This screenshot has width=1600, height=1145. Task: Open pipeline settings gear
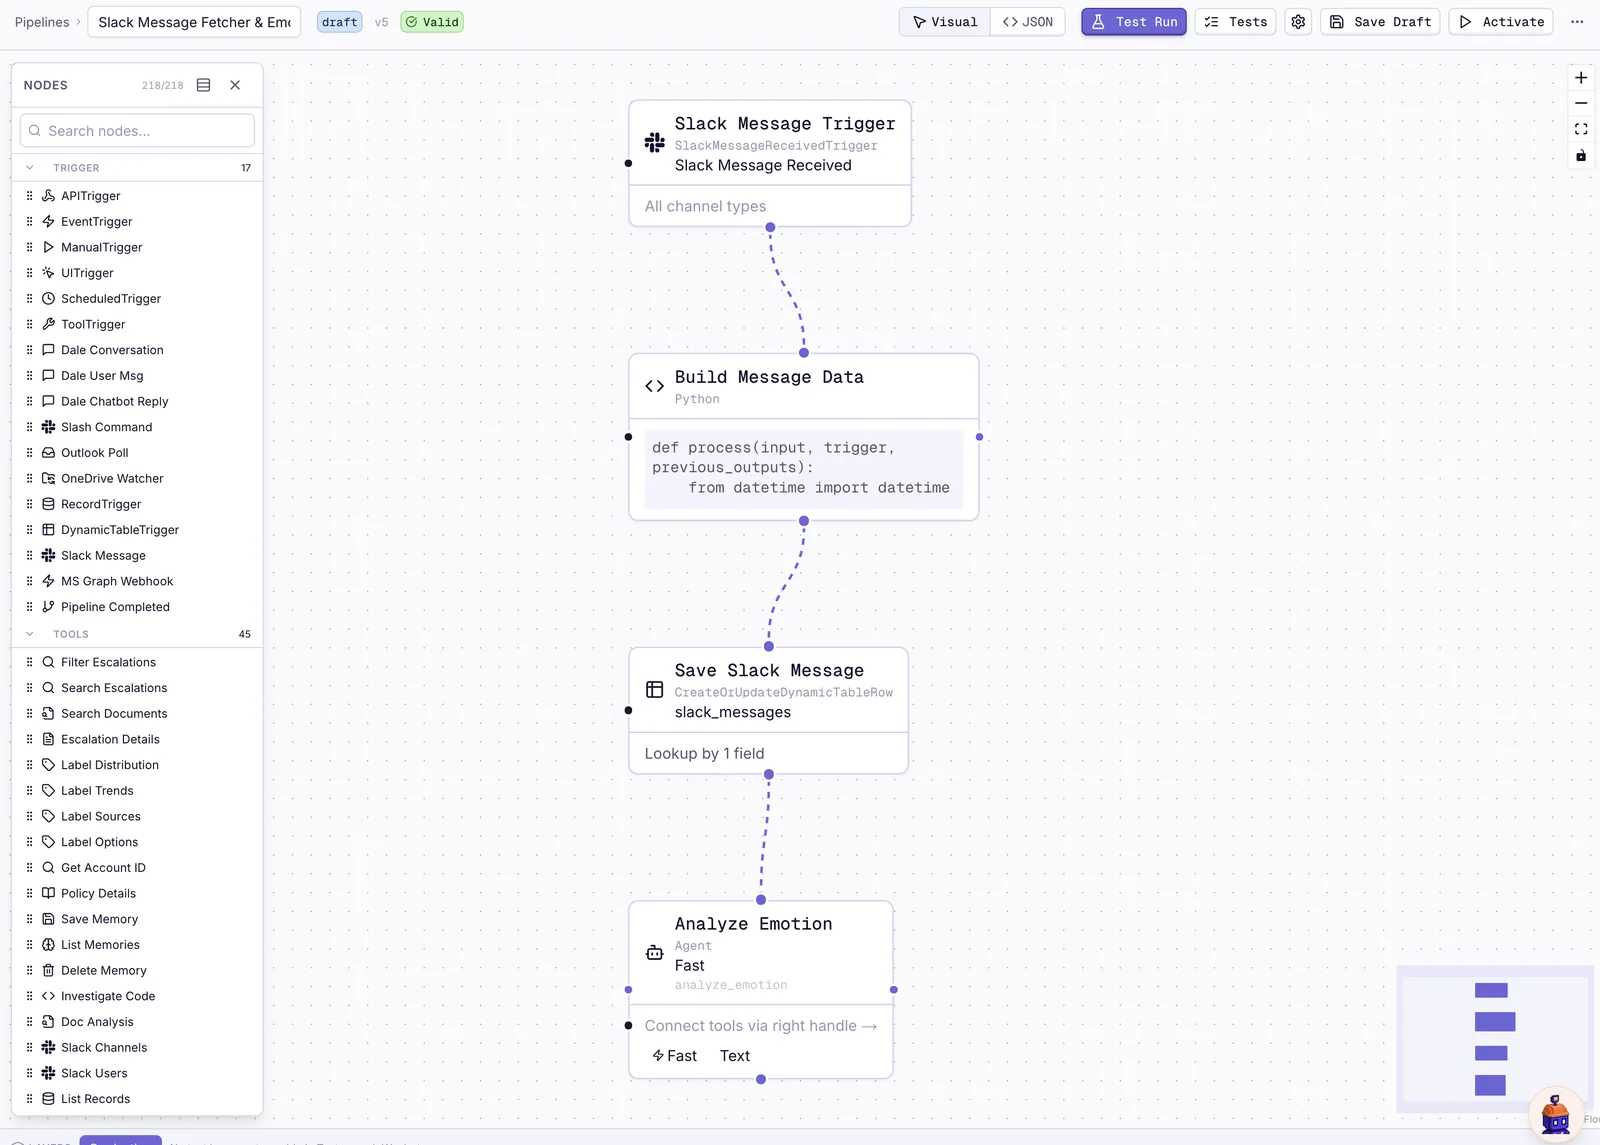pos(1298,22)
